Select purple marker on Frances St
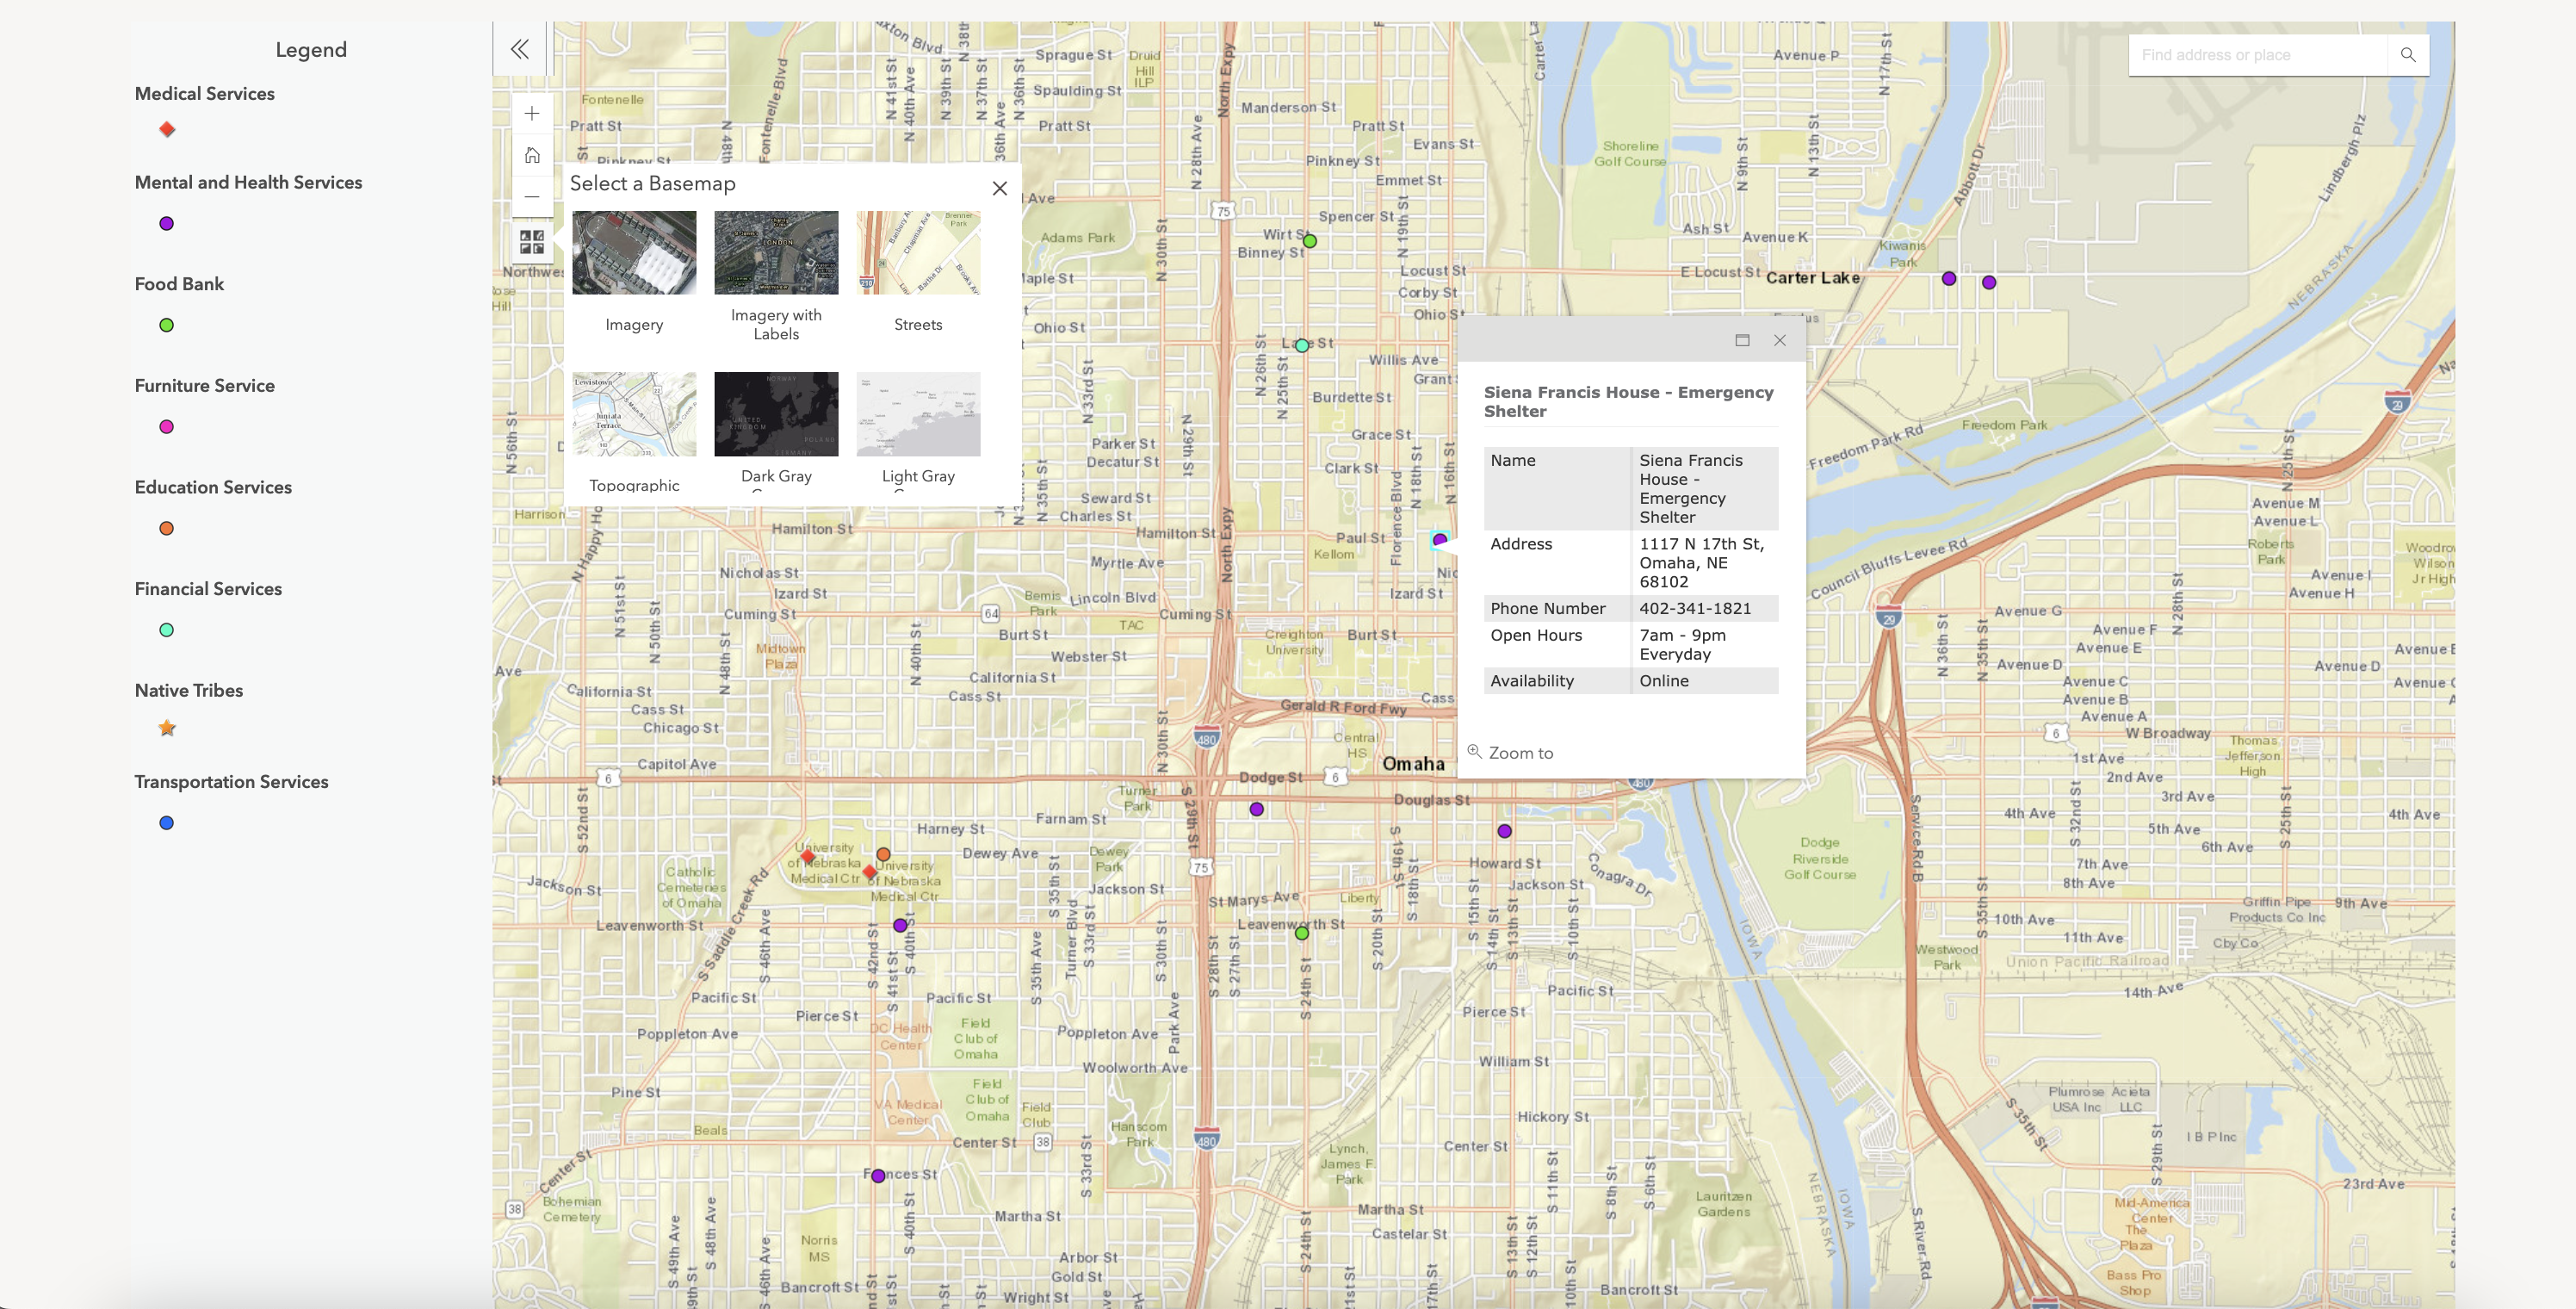Image resolution: width=2576 pixels, height=1309 pixels. click(878, 1176)
